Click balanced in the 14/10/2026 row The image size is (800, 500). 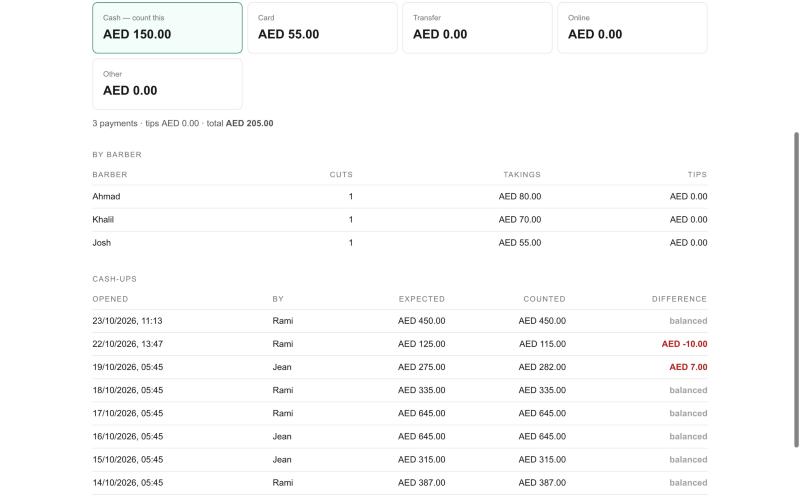(x=688, y=483)
